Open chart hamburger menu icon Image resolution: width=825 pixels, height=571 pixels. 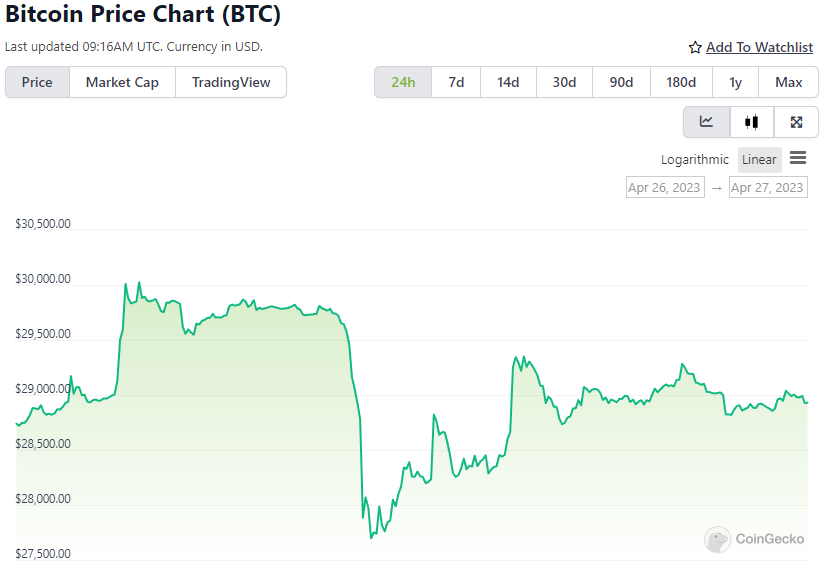click(798, 157)
